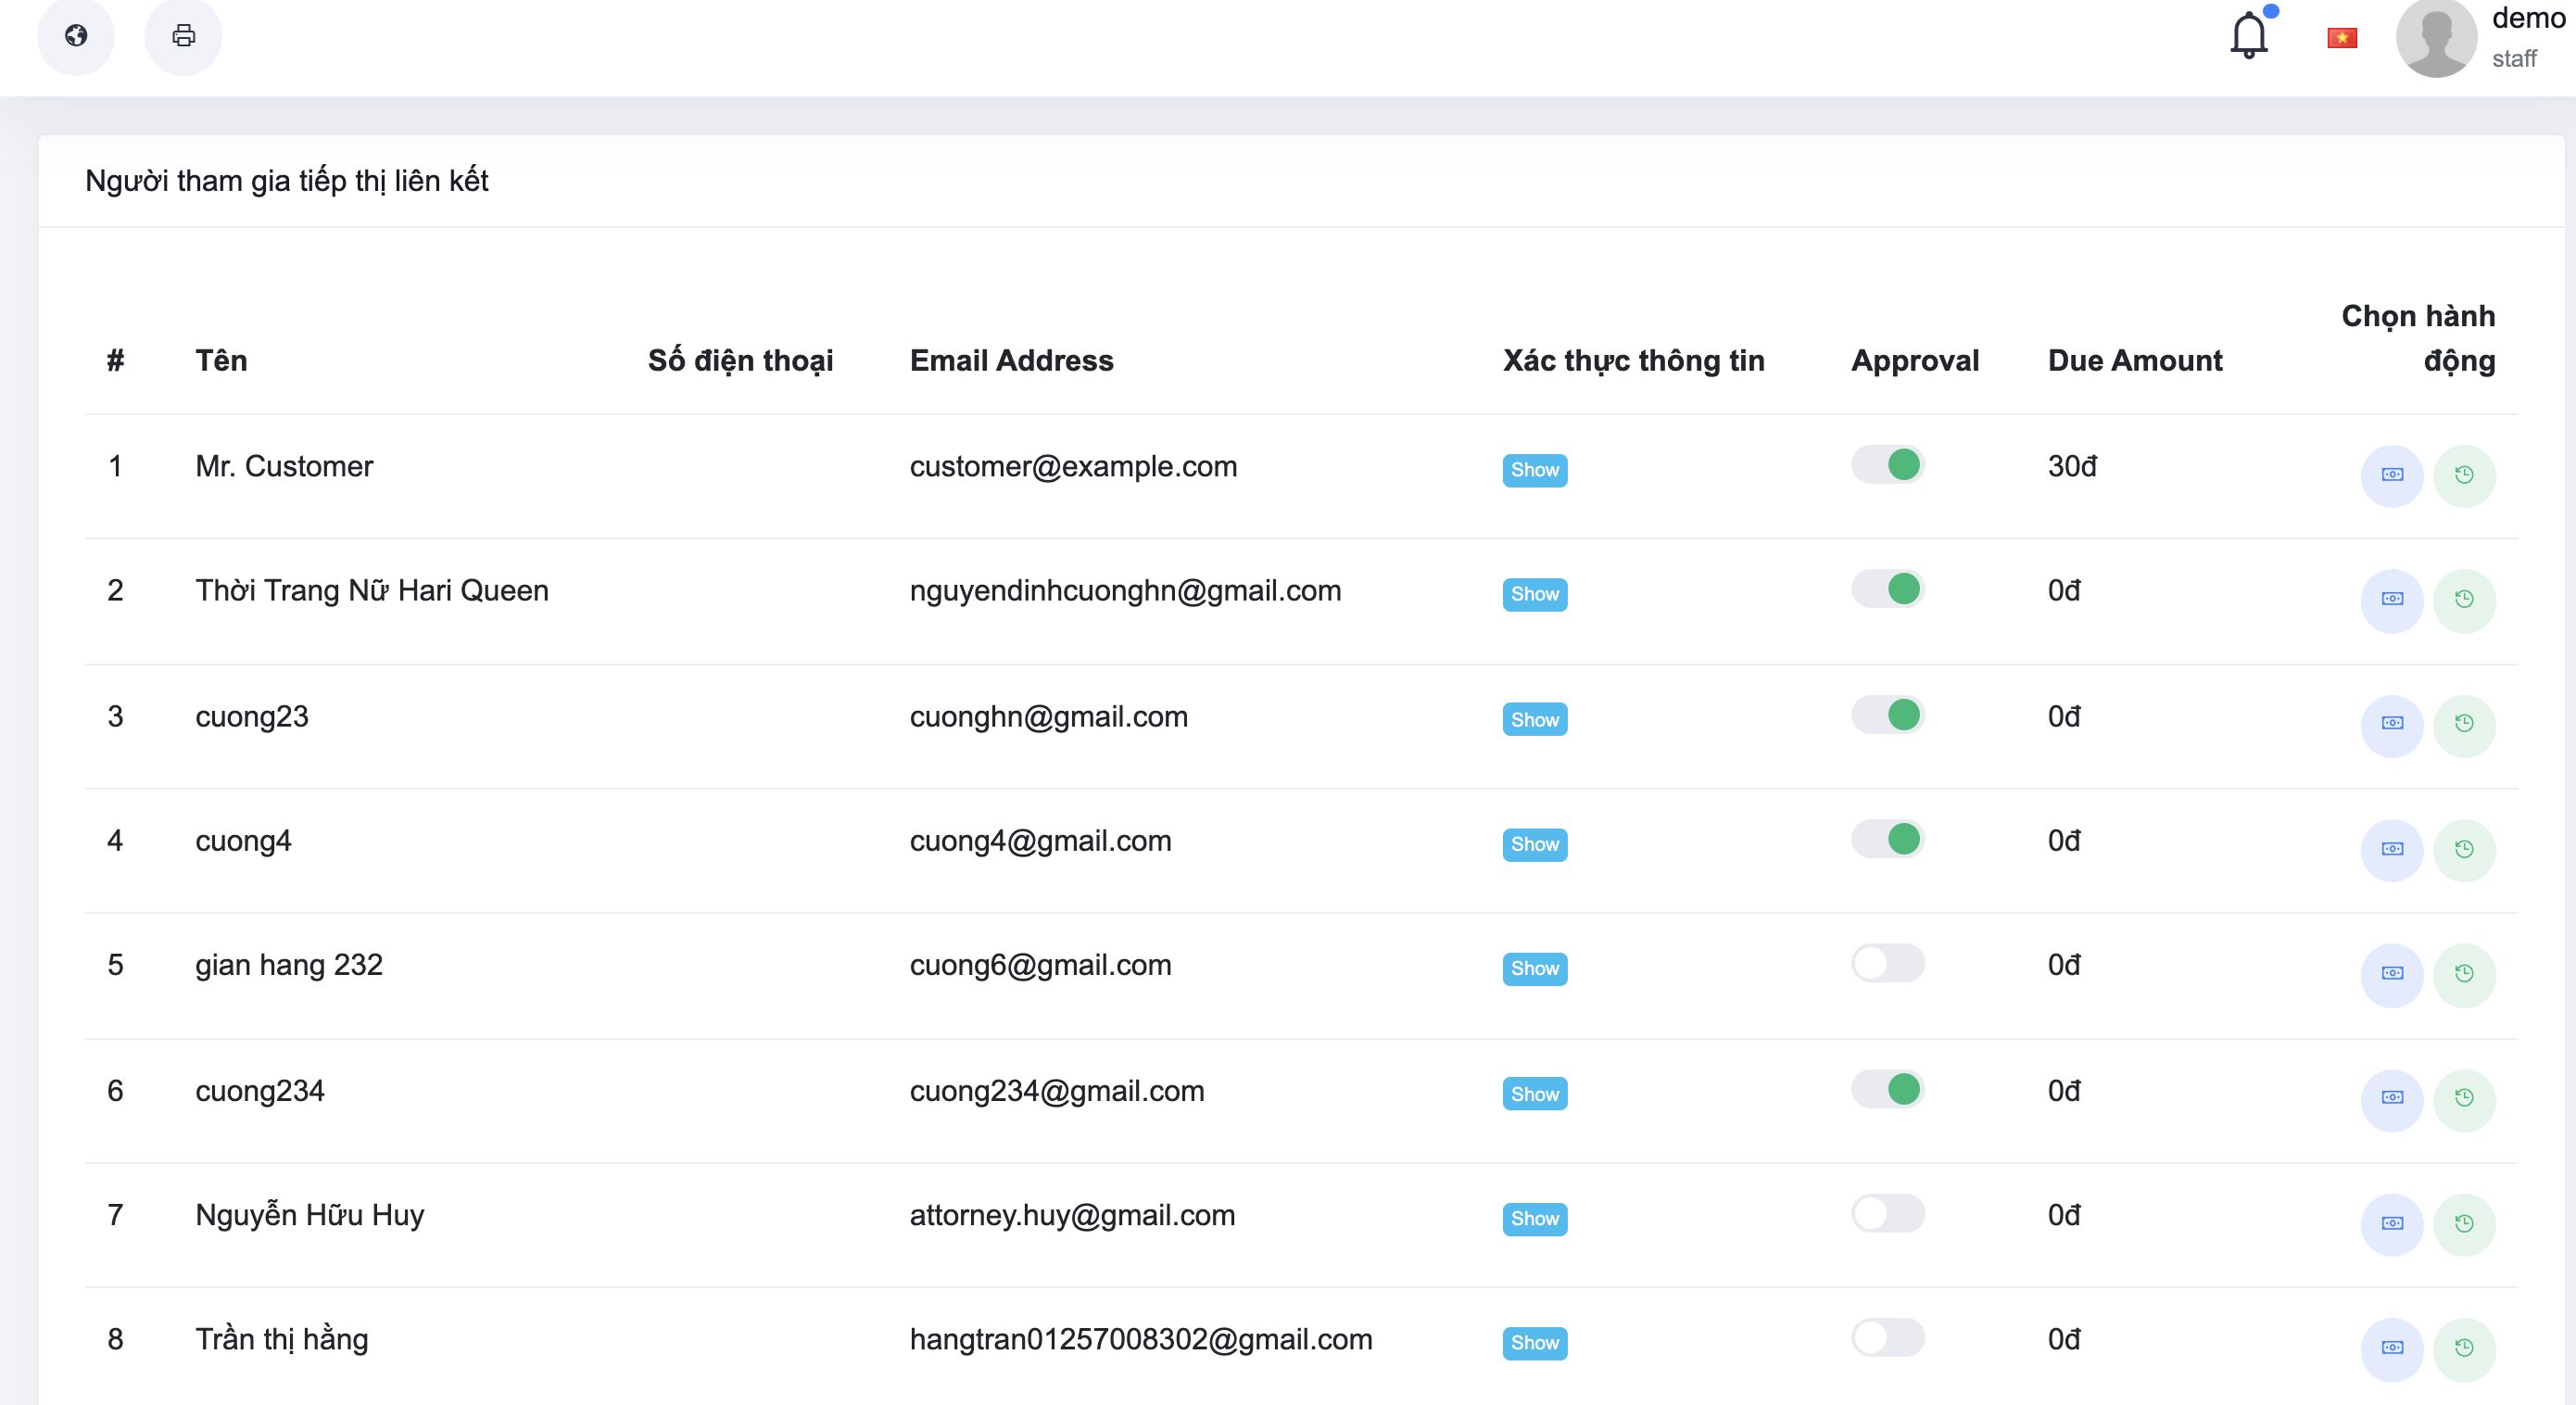
Task: Show verification info for Mr. Customer
Action: click(1535, 470)
